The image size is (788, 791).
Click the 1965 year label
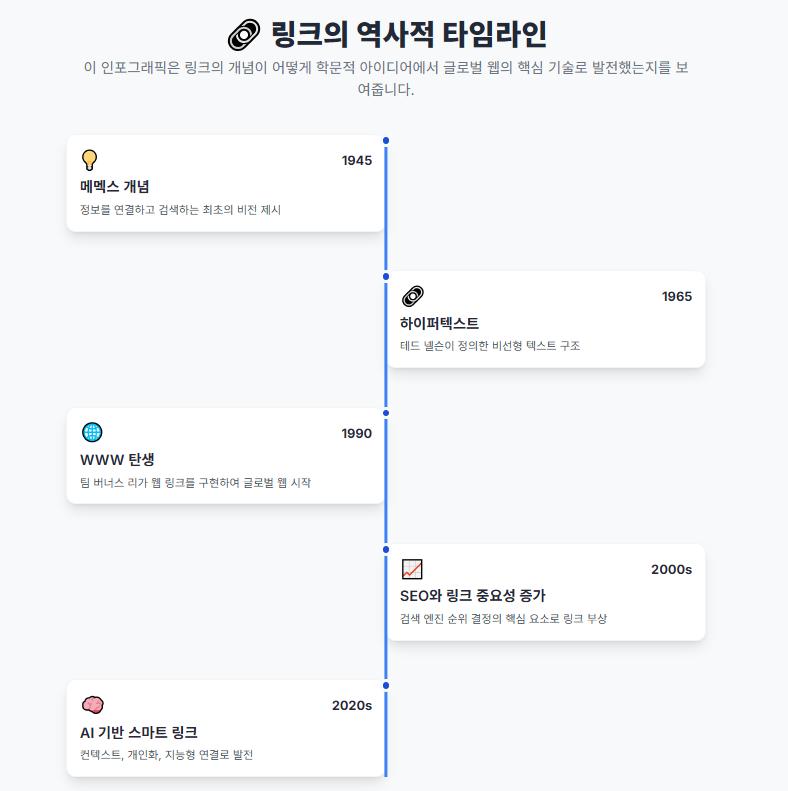676,297
